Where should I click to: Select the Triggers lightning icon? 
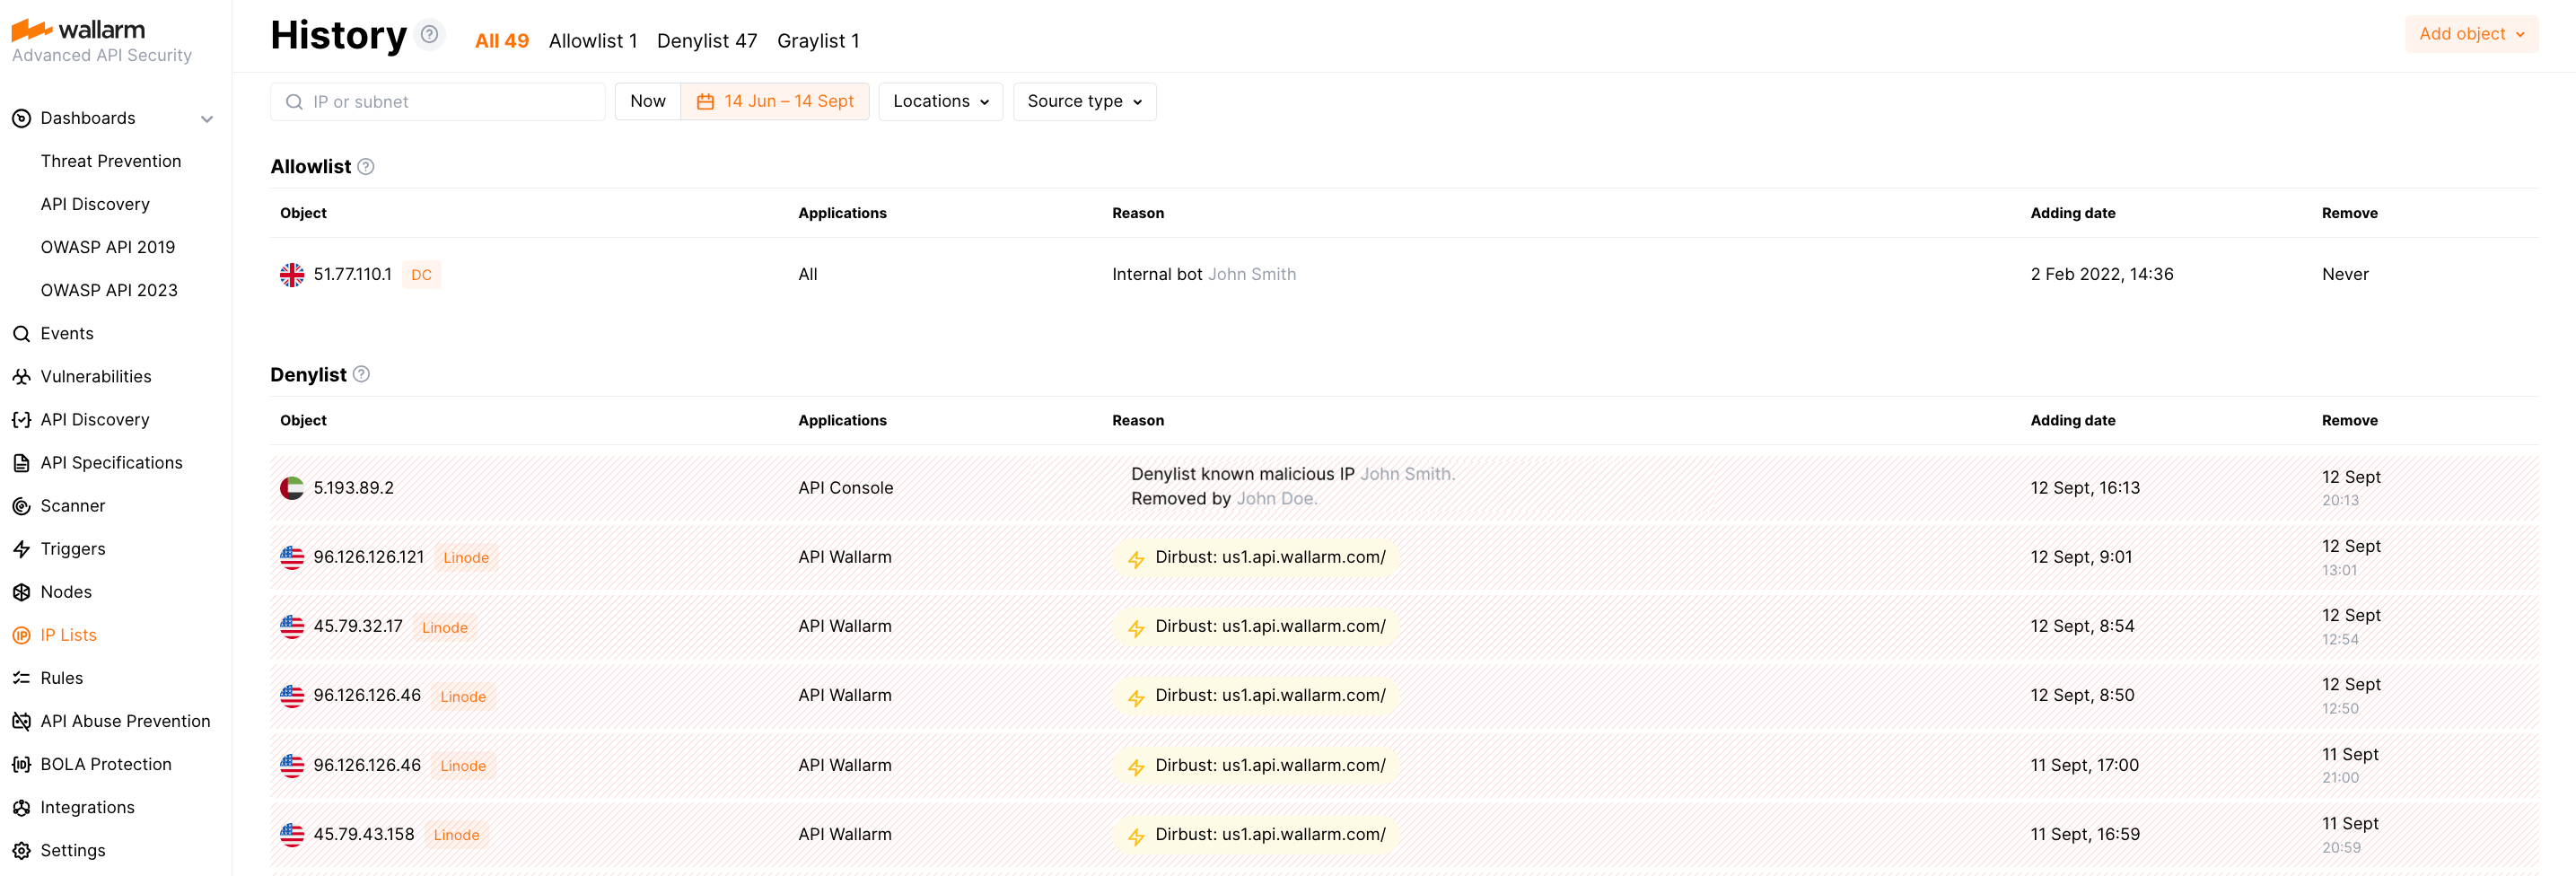(x=21, y=548)
